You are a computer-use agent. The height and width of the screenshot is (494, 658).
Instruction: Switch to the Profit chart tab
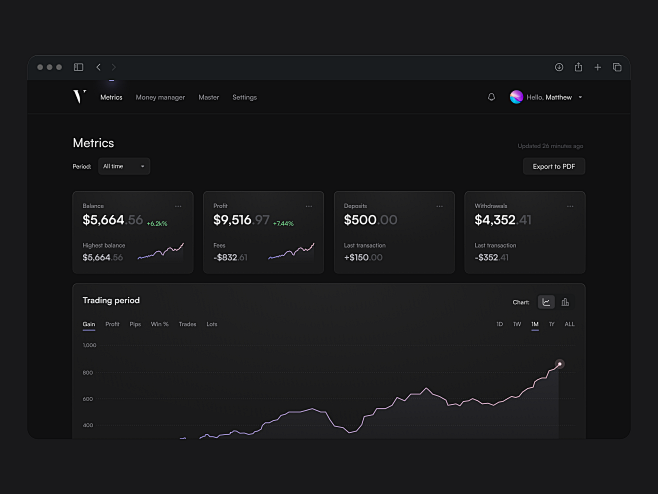point(113,325)
